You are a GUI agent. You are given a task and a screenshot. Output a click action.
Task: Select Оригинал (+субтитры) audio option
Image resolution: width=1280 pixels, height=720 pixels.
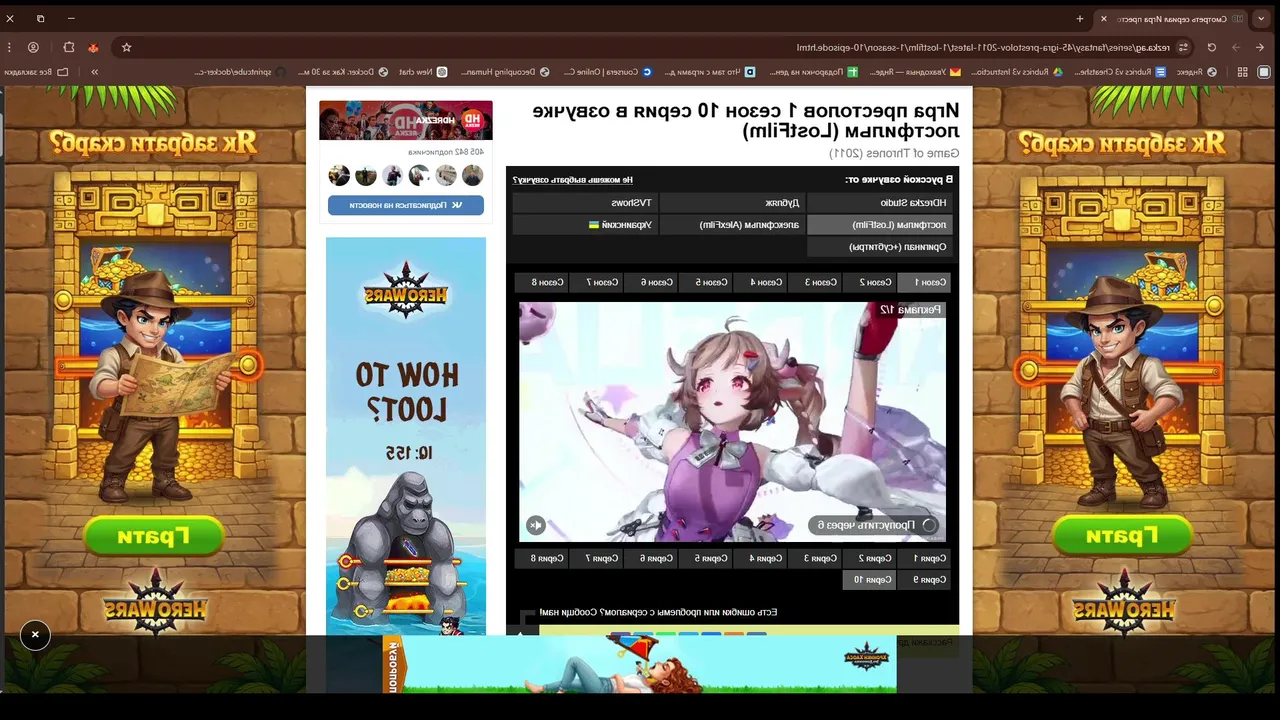(880, 246)
